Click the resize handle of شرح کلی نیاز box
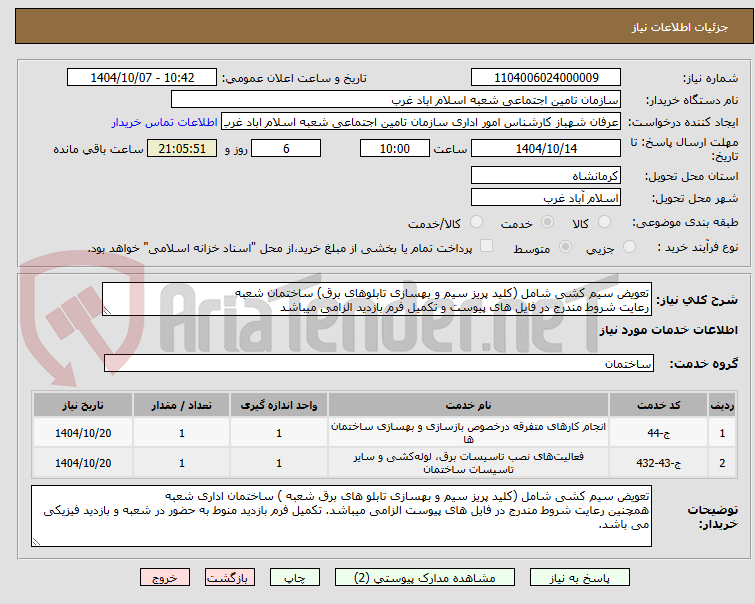 tap(107, 311)
